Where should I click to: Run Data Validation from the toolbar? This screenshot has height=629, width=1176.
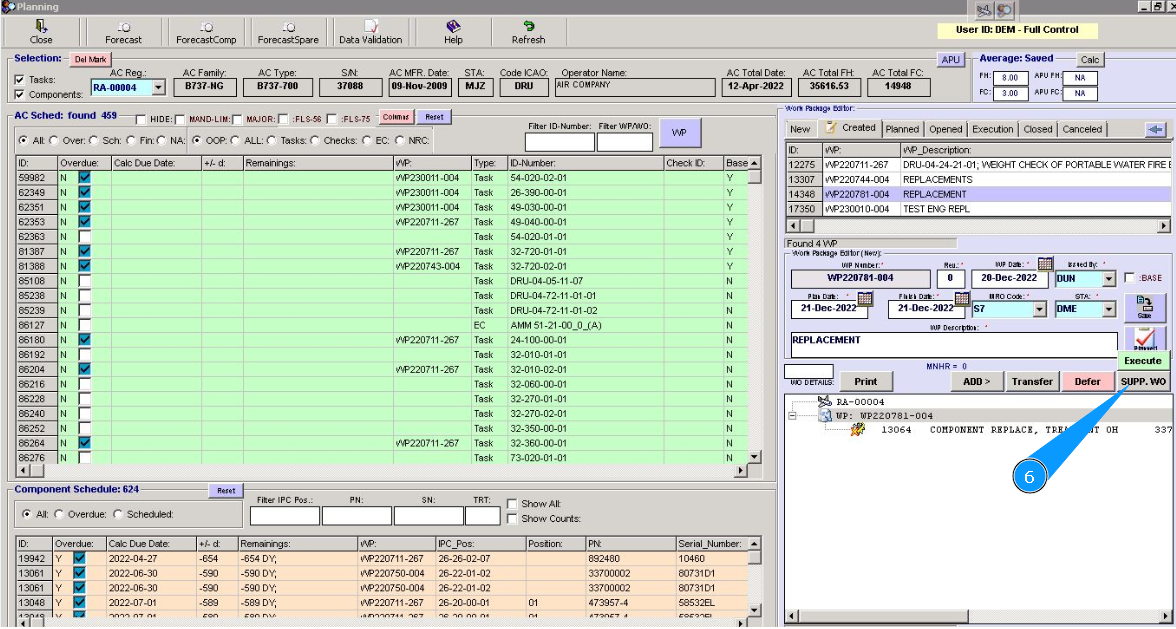370,32
